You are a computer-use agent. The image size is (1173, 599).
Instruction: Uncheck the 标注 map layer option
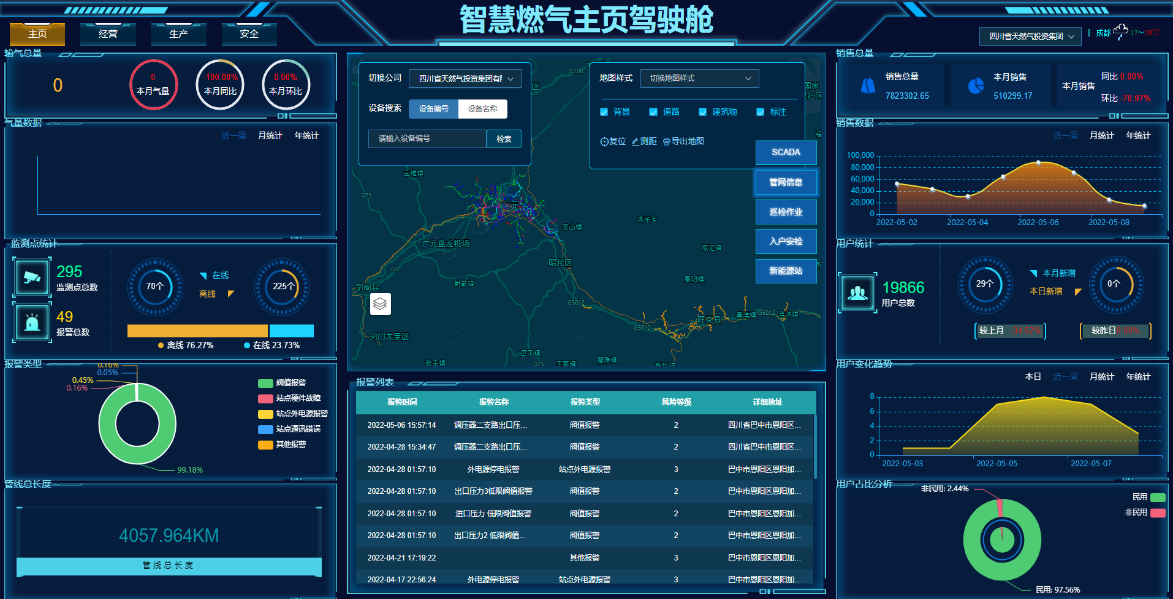point(760,112)
